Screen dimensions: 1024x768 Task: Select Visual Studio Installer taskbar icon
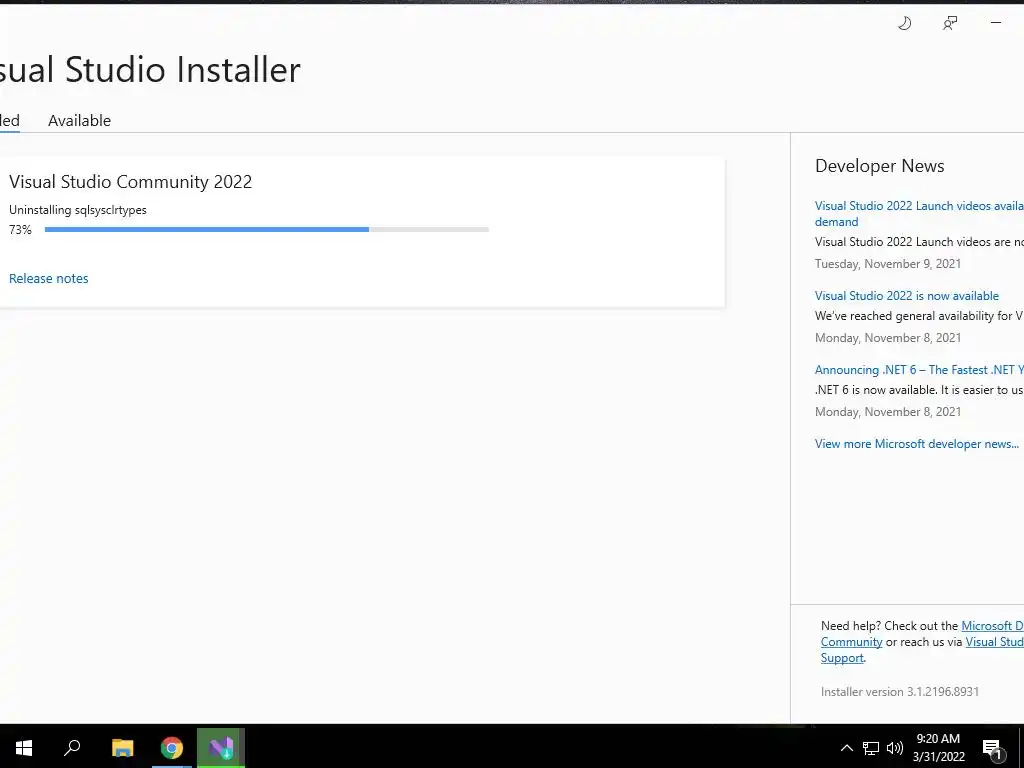click(x=221, y=747)
